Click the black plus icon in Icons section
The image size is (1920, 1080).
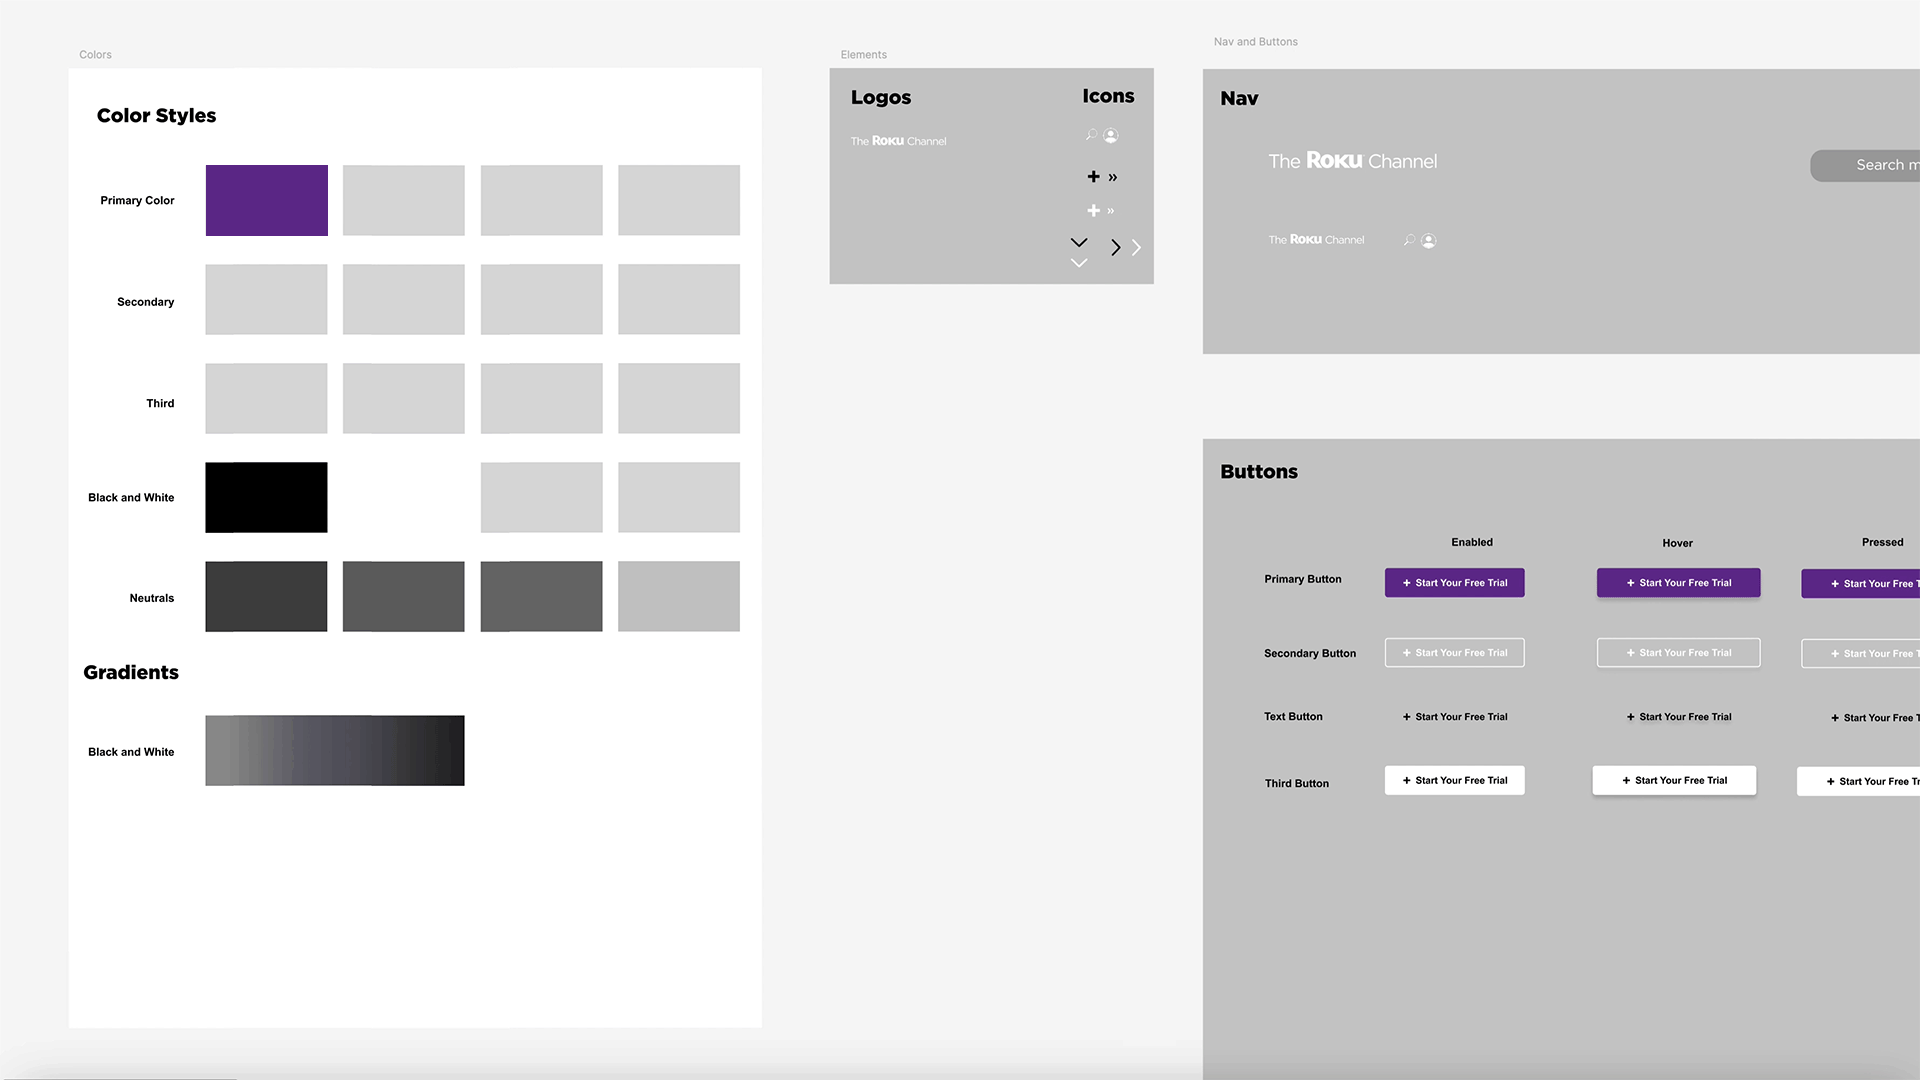click(x=1092, y=176)
